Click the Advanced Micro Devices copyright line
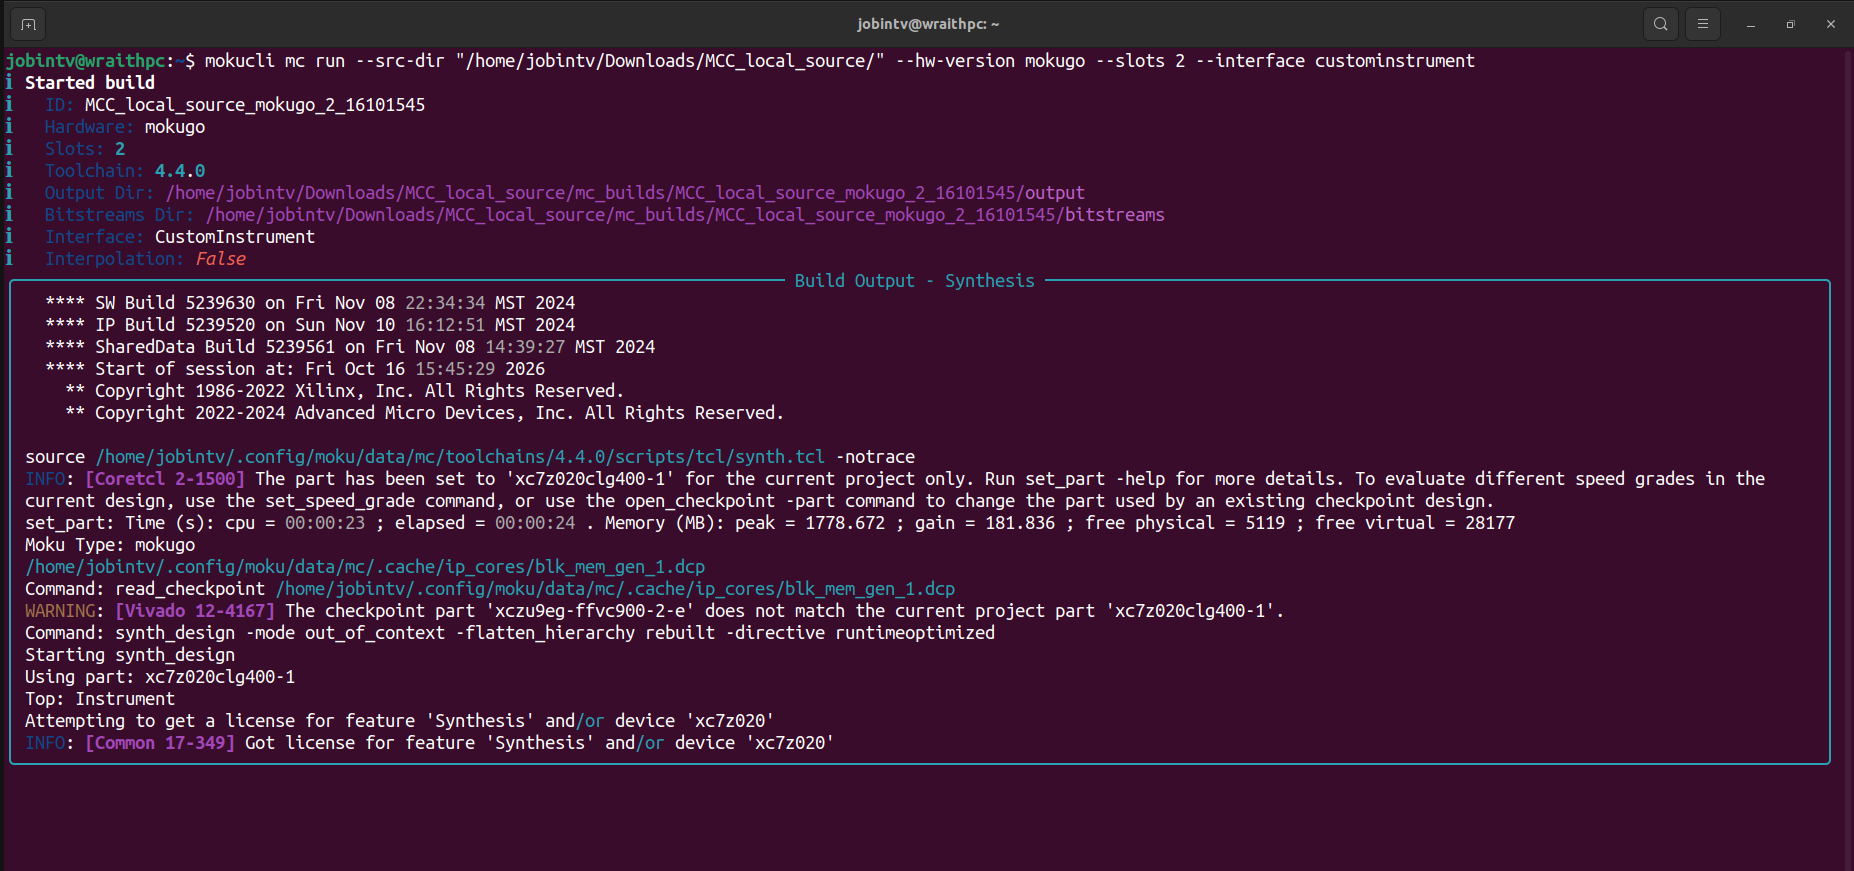The width and height of the screenshot is (1854, 871). (x=425, y=413)
